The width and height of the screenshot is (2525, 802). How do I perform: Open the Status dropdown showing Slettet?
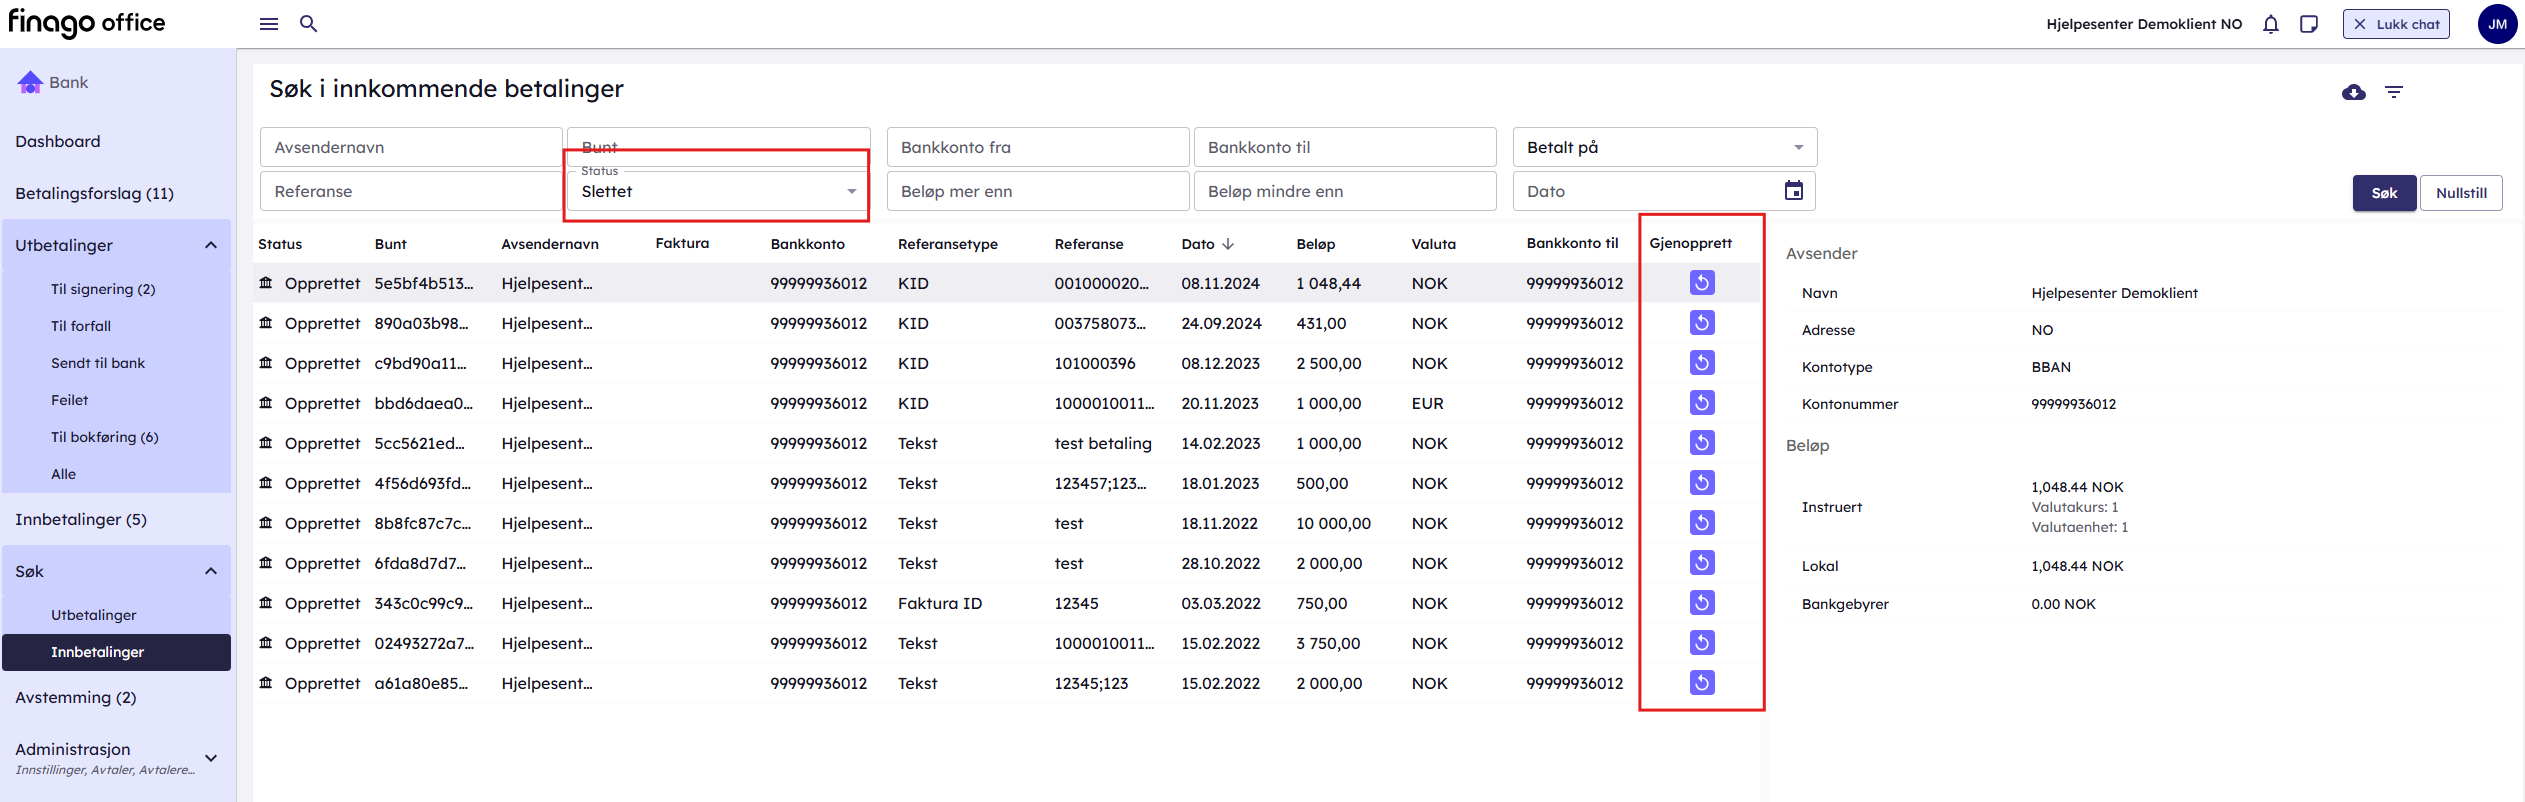pos(717,191)
